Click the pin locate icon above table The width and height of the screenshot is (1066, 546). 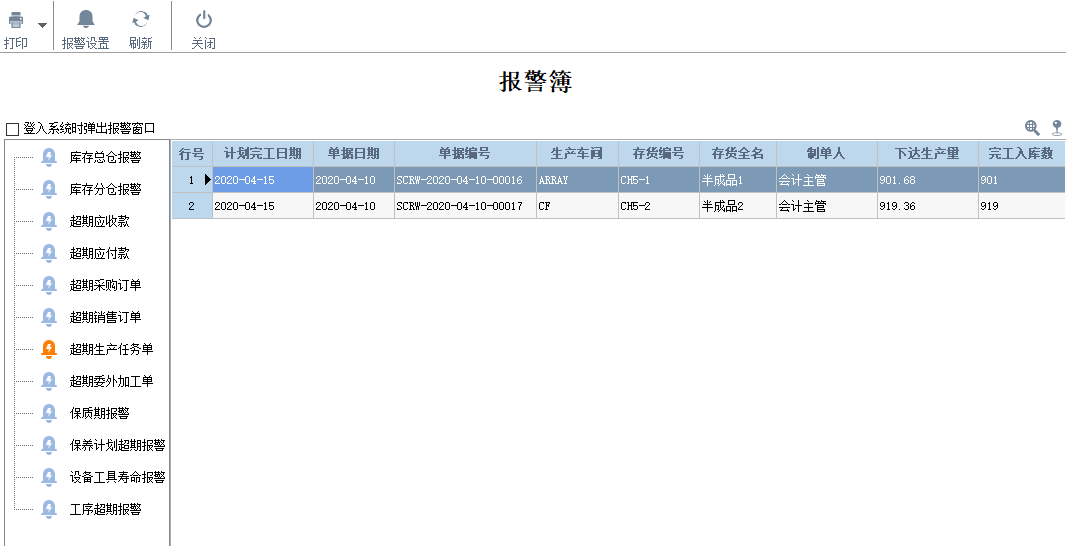pos(1057,127)
